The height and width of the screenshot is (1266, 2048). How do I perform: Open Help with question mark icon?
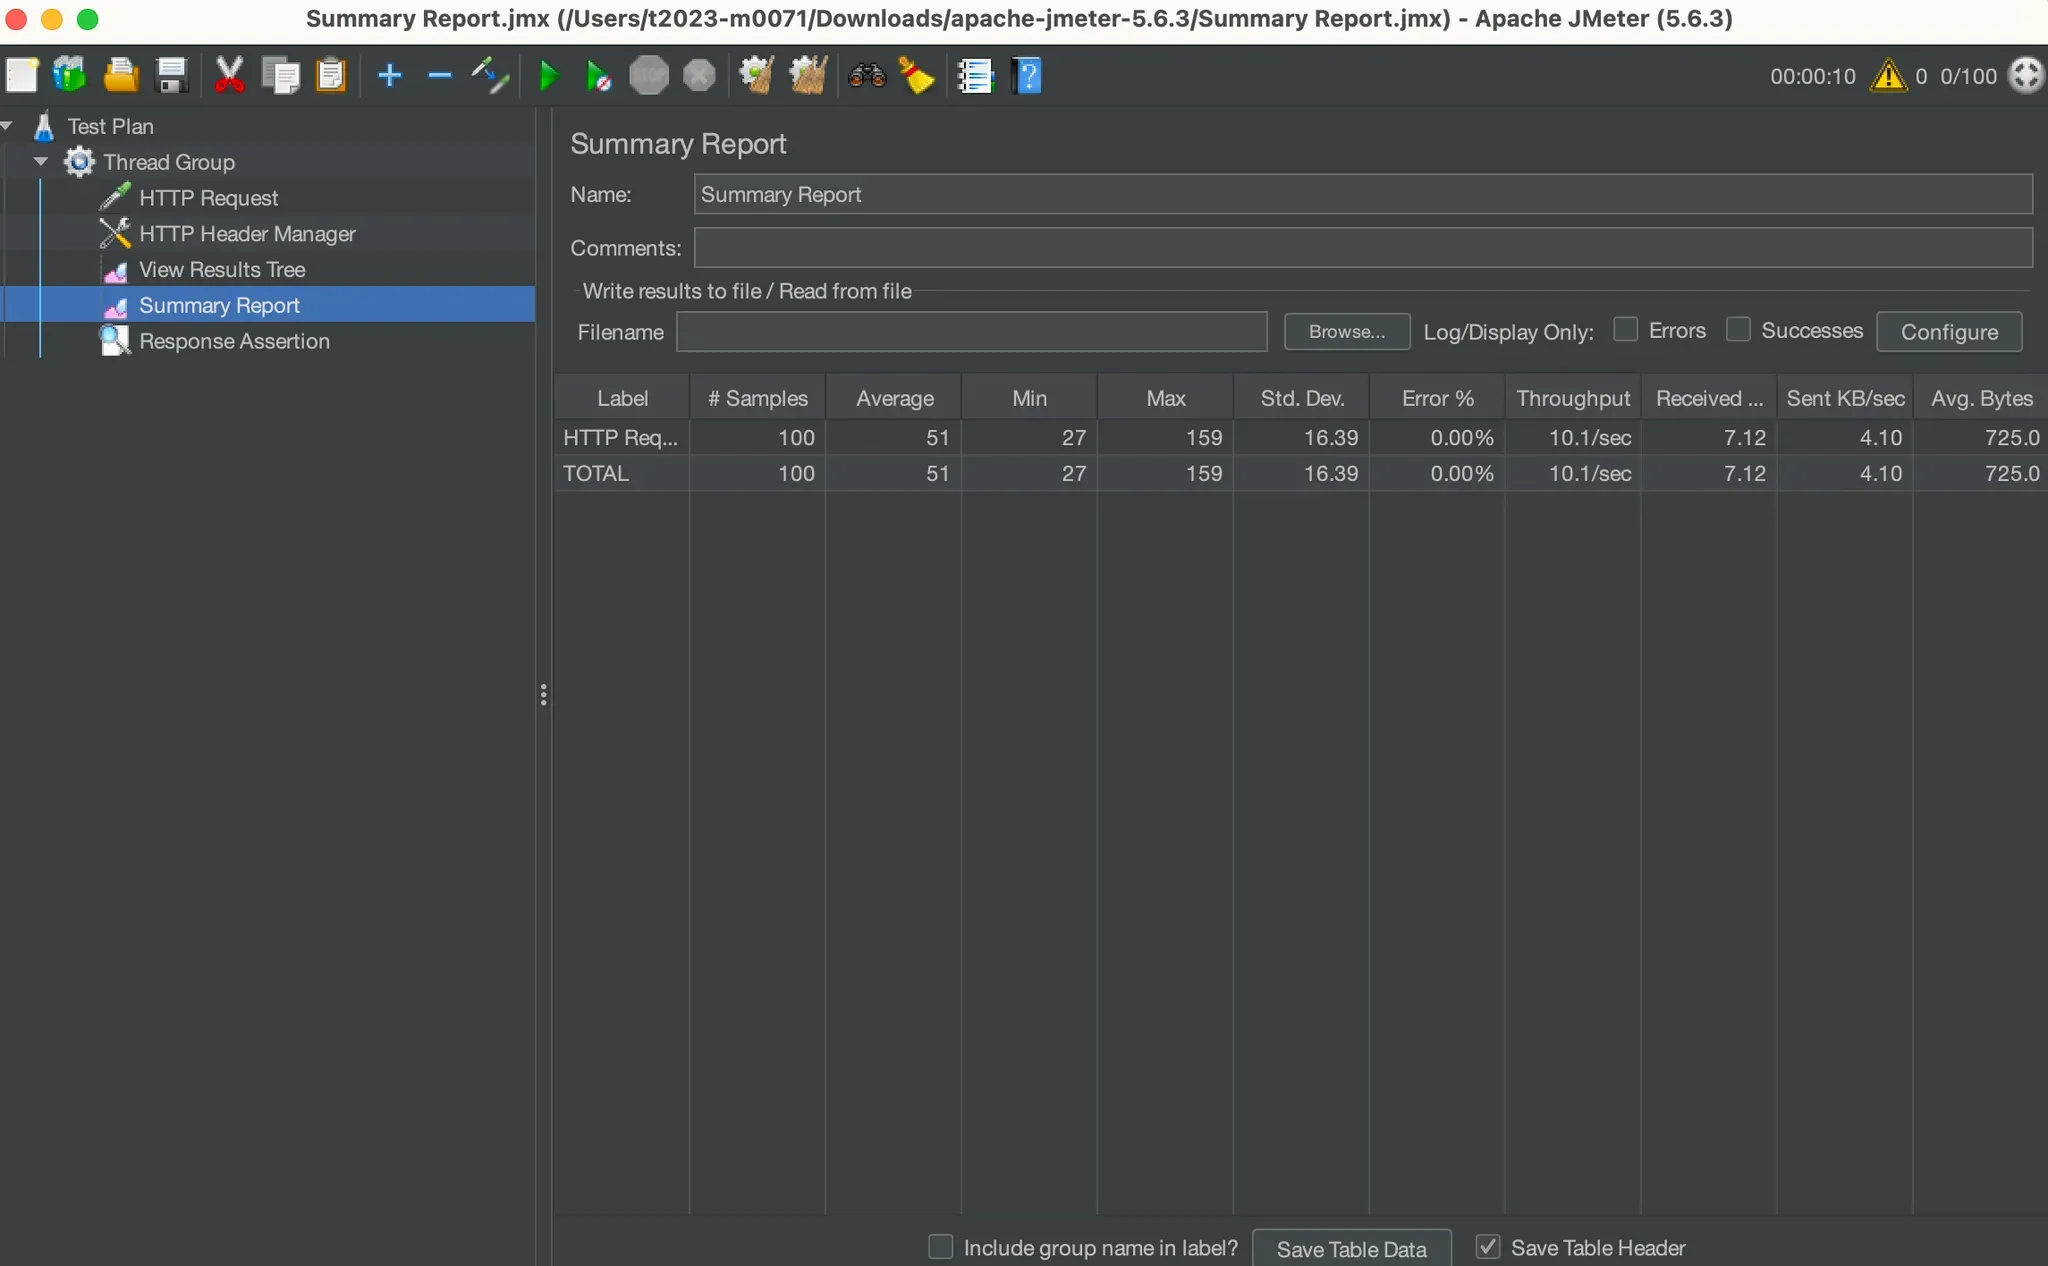(x=1027, y=76)
